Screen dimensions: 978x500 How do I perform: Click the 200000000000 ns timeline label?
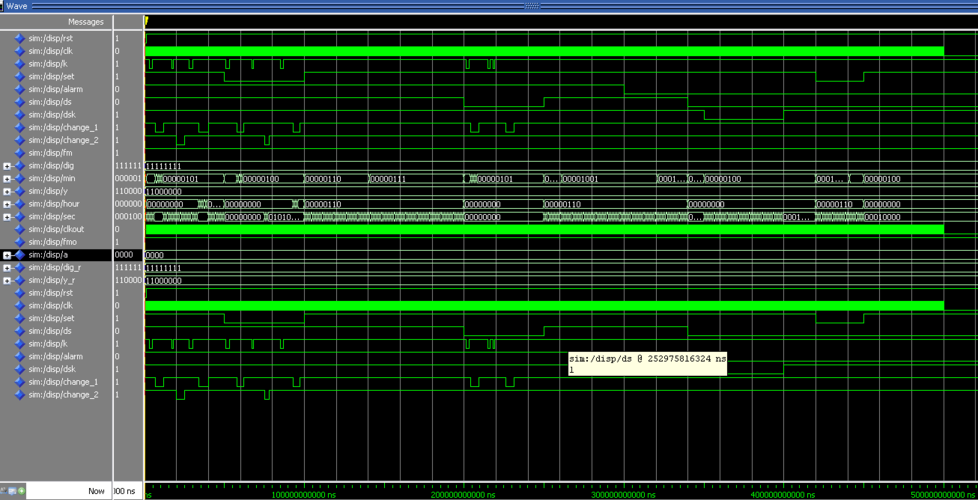463,494
